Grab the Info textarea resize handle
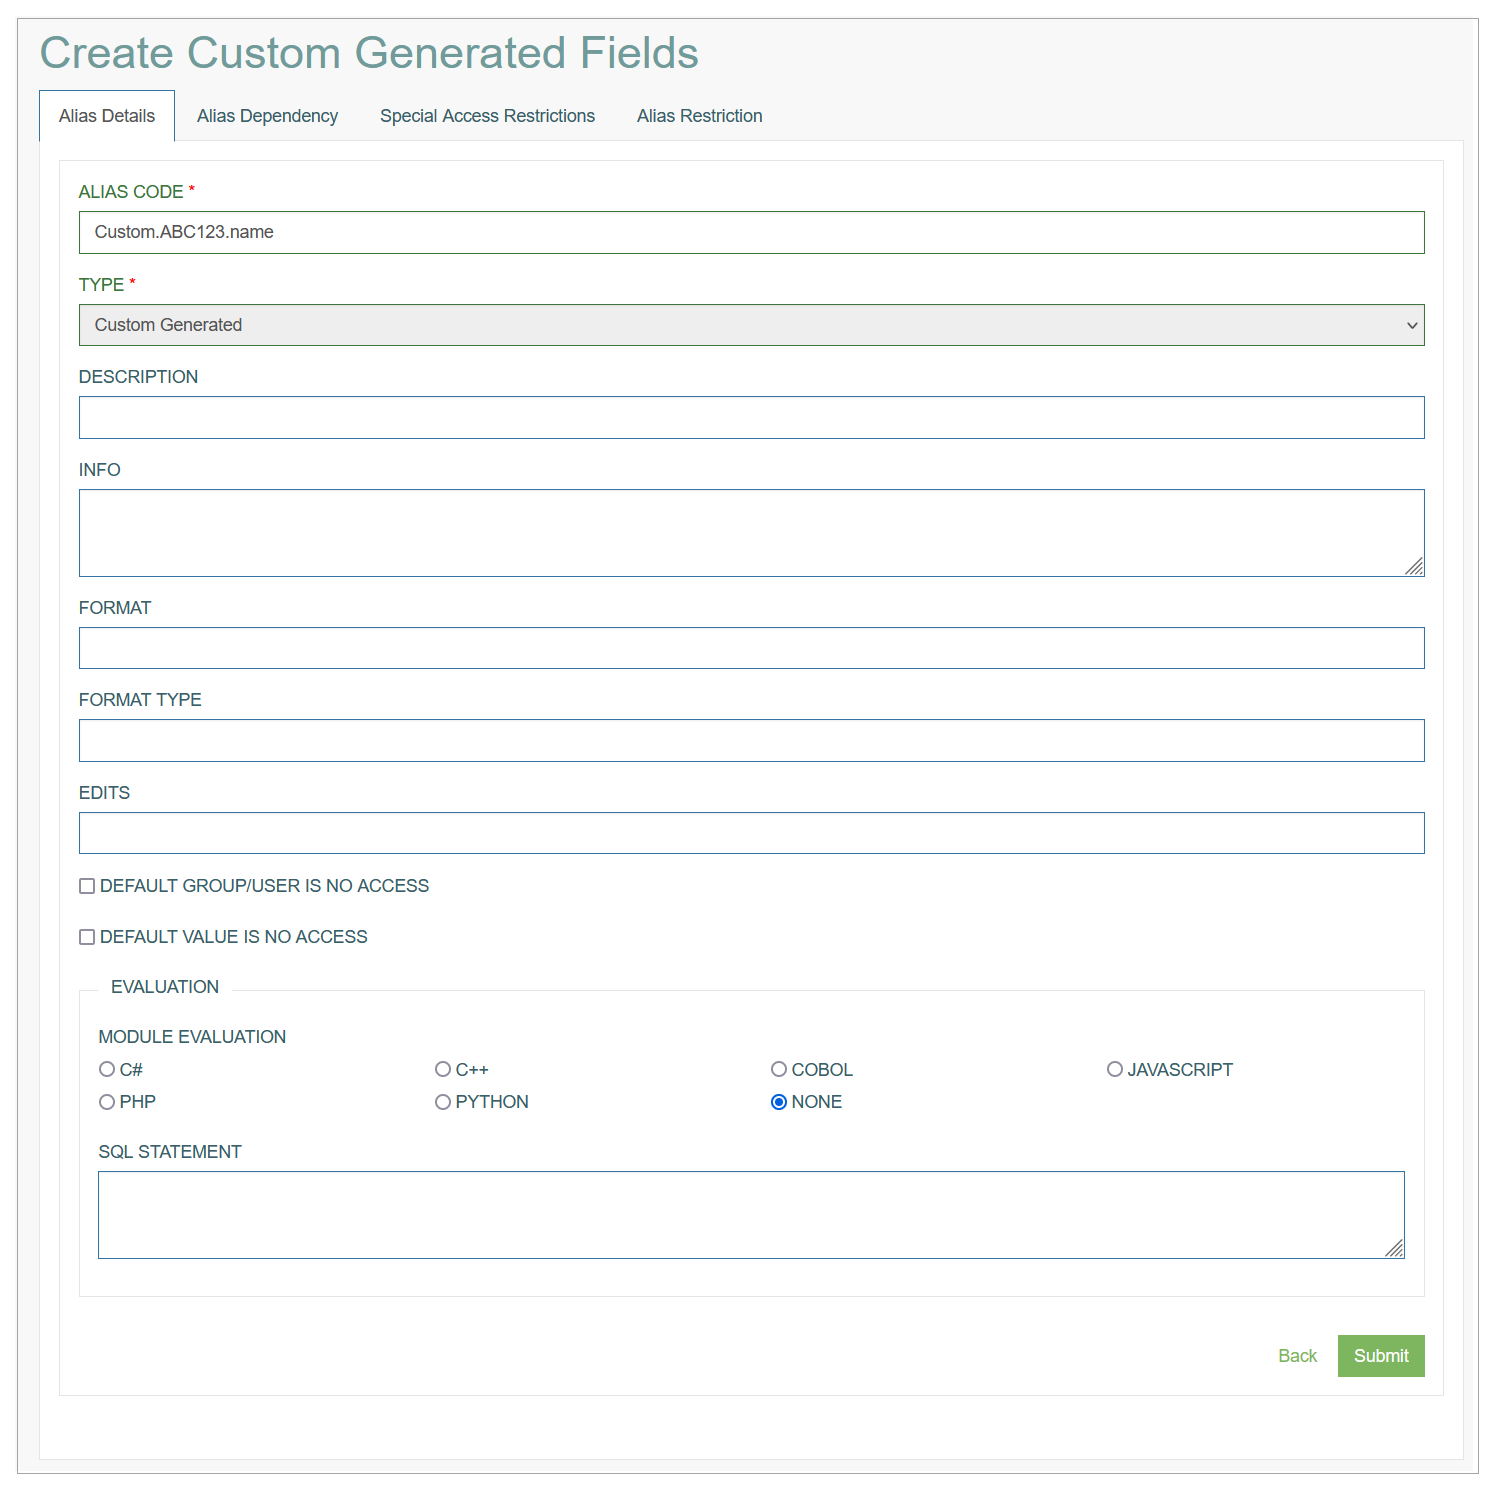Screen dimensions: 1488x1488 1414,566
